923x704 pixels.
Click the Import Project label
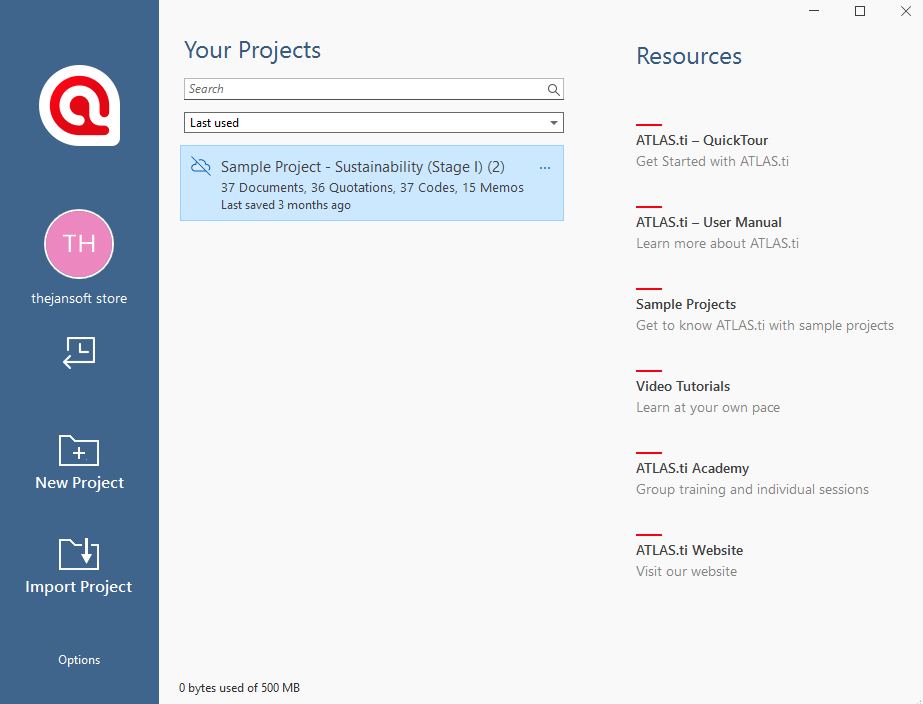[79, 587]
